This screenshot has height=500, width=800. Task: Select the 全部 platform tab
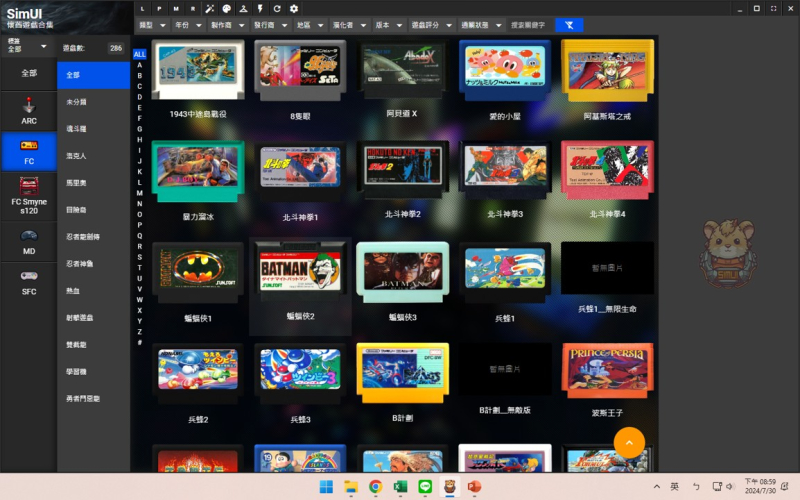pyautogui.click(x=29, y=73)
